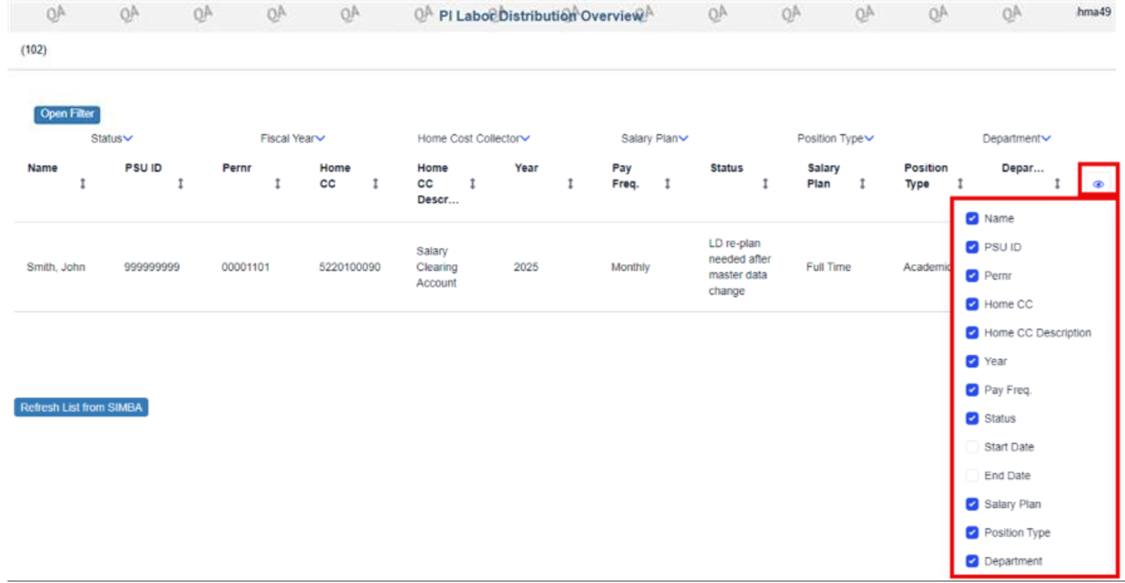The image size is (1125, 583).
Task: Click the Name column header
Action: 42,168
